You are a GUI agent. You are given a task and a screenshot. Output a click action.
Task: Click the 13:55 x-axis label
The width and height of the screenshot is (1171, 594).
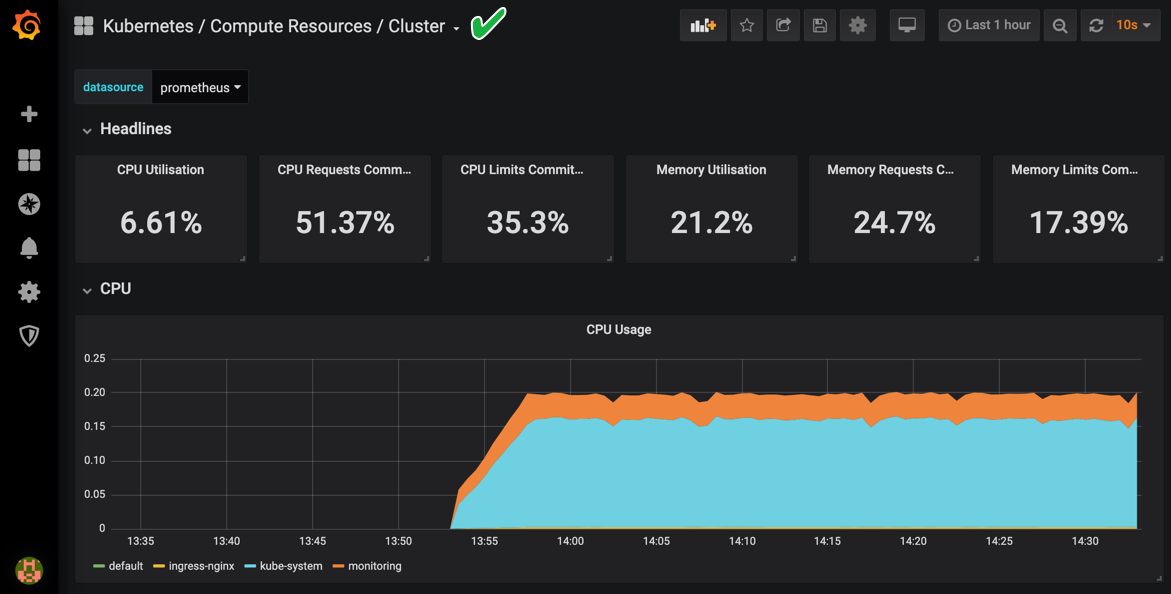tap(484, 541)
